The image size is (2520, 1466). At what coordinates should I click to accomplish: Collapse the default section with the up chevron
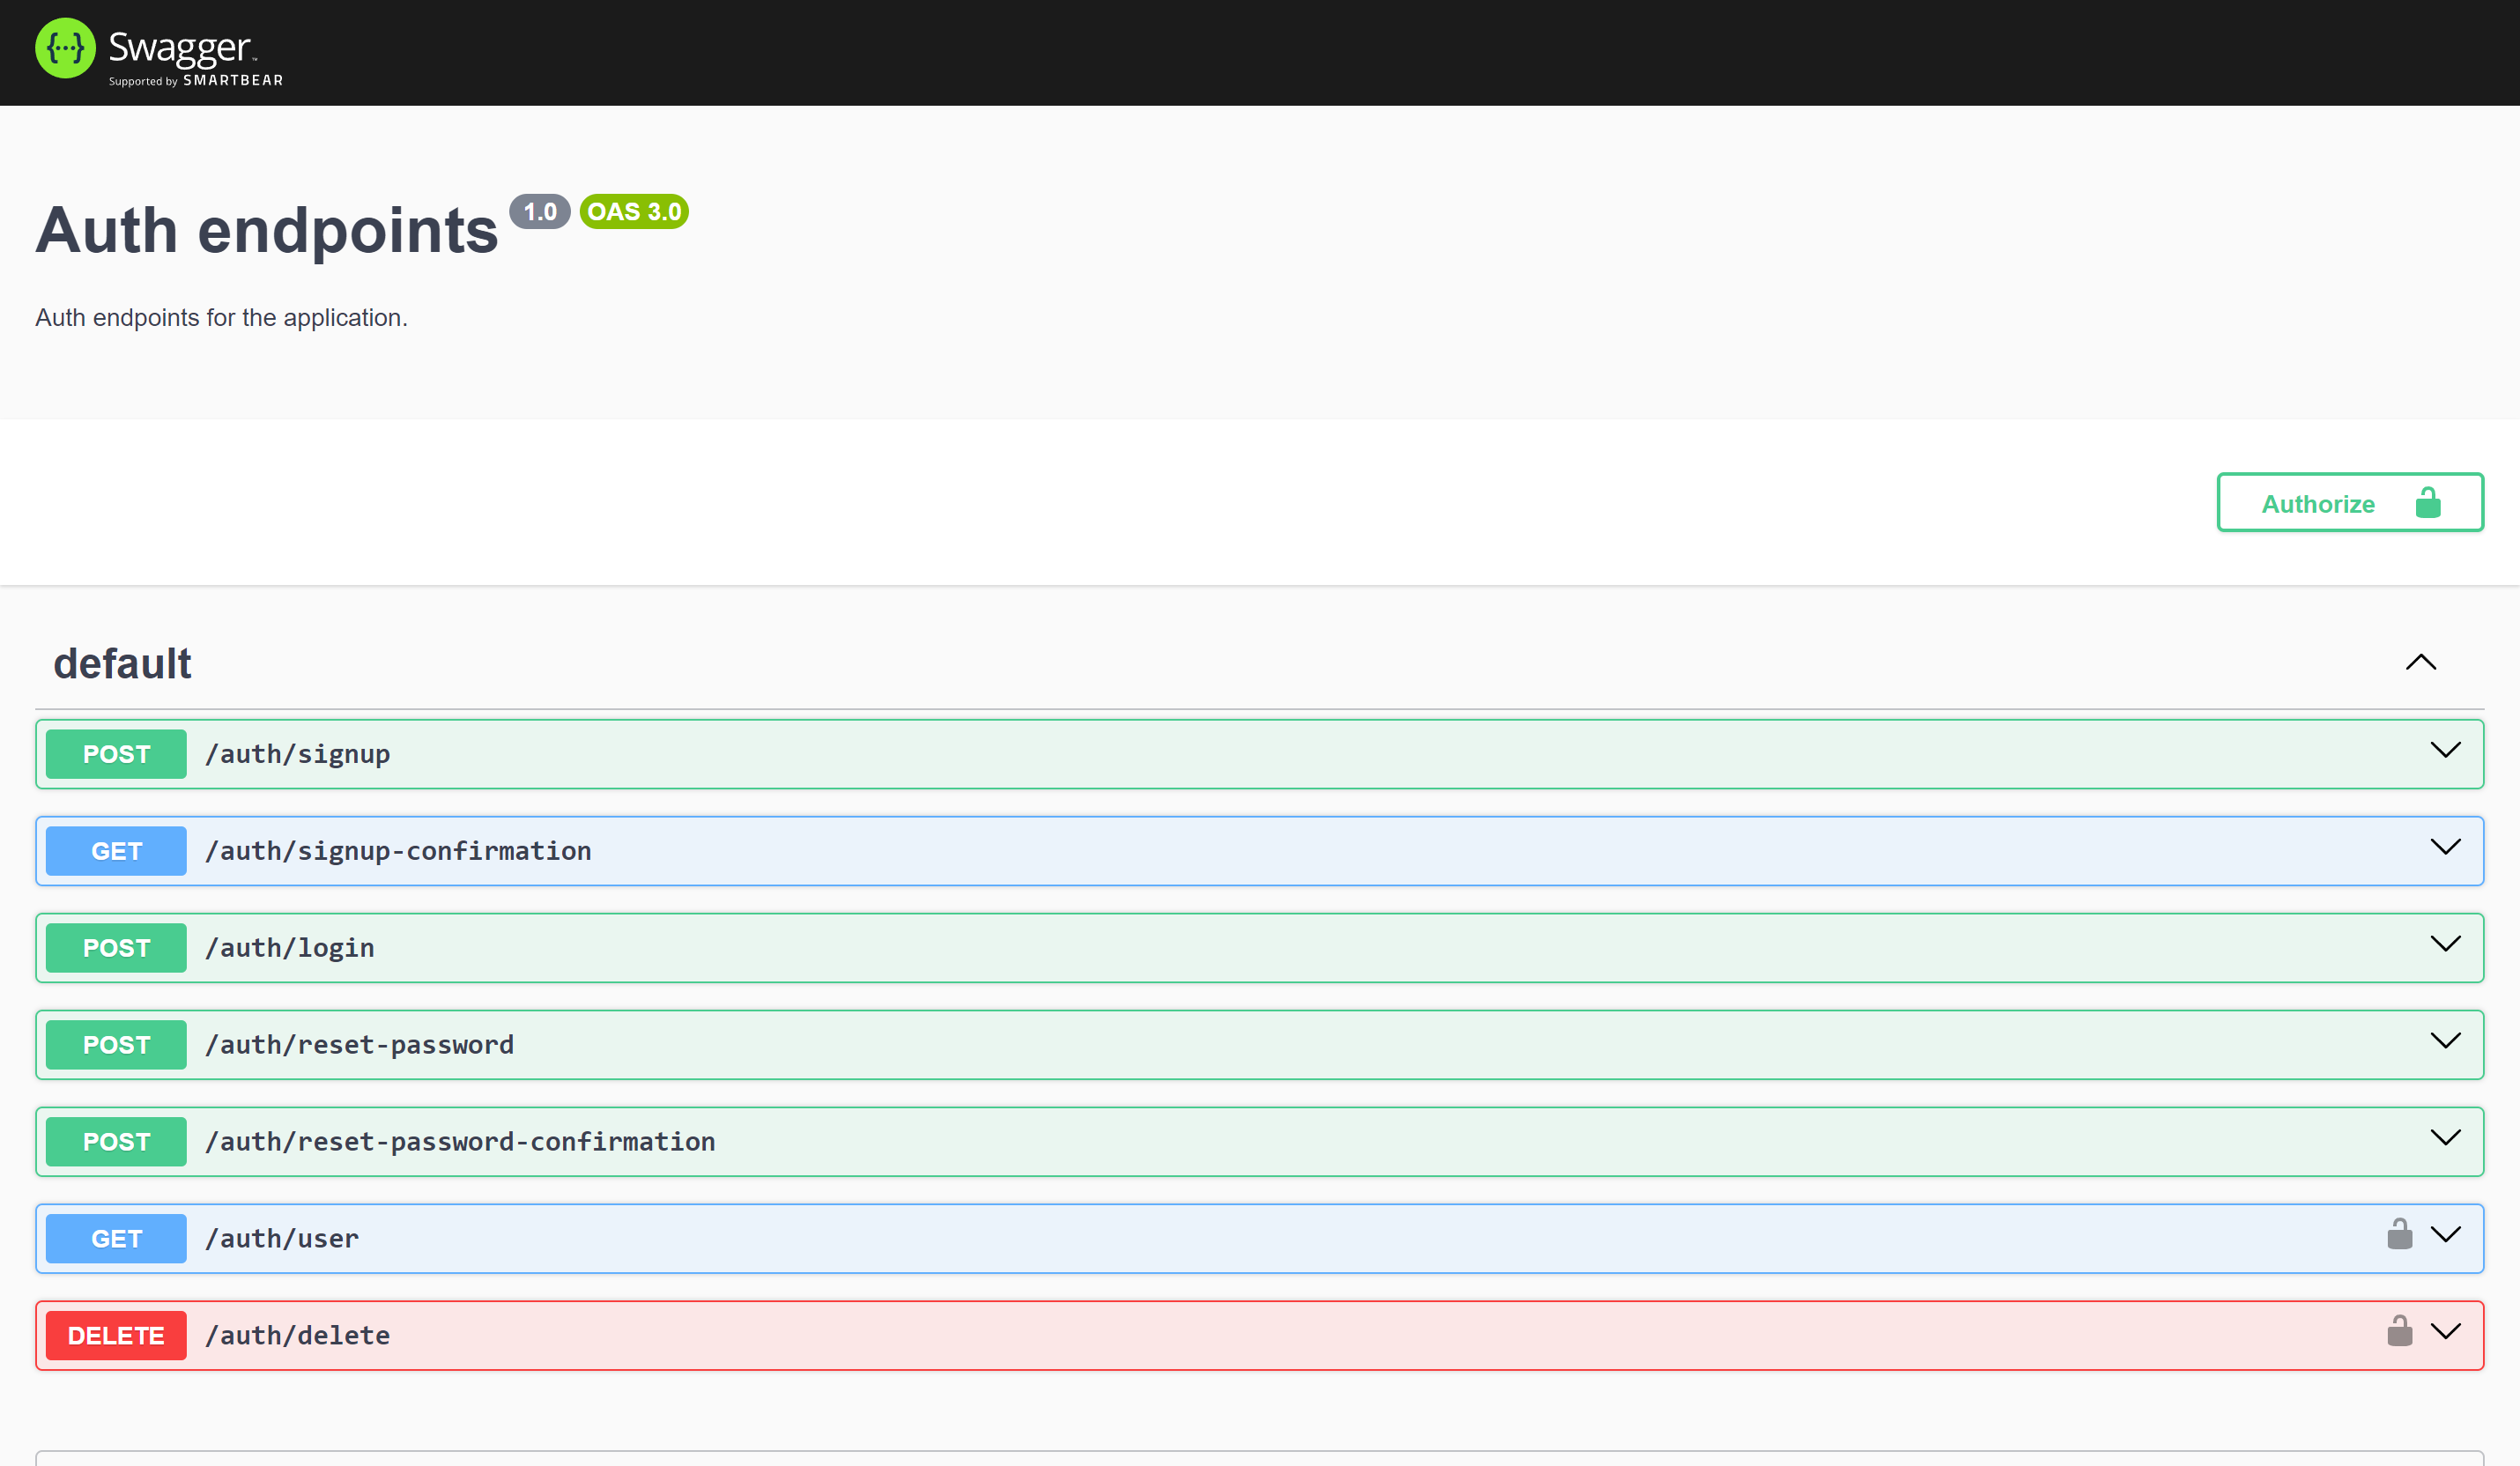tap(2420, 662)
